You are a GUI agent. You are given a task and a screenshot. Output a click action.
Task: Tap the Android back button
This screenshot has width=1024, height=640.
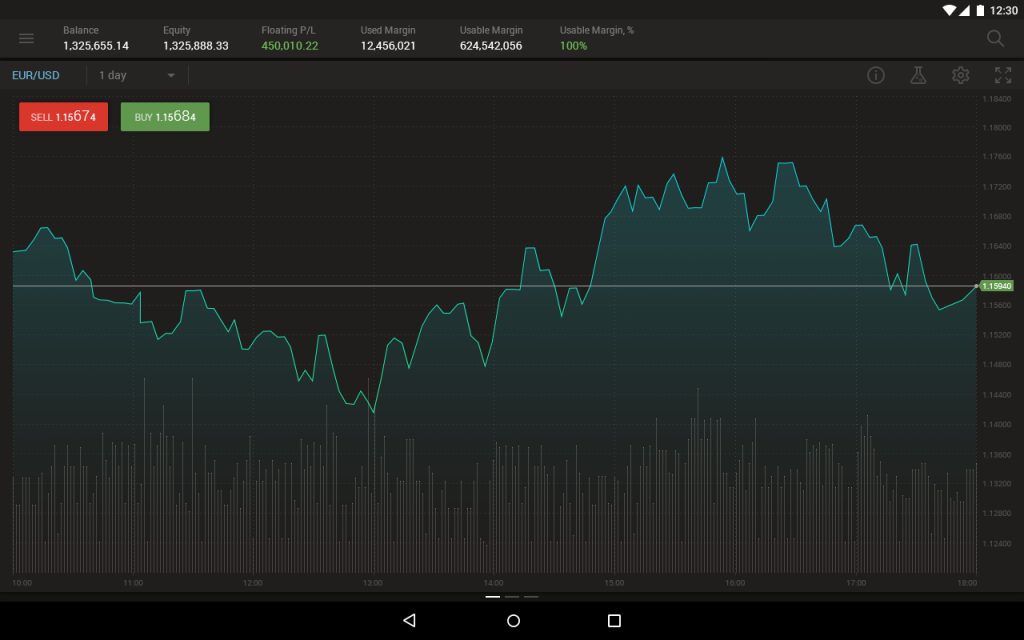[409, 619]
